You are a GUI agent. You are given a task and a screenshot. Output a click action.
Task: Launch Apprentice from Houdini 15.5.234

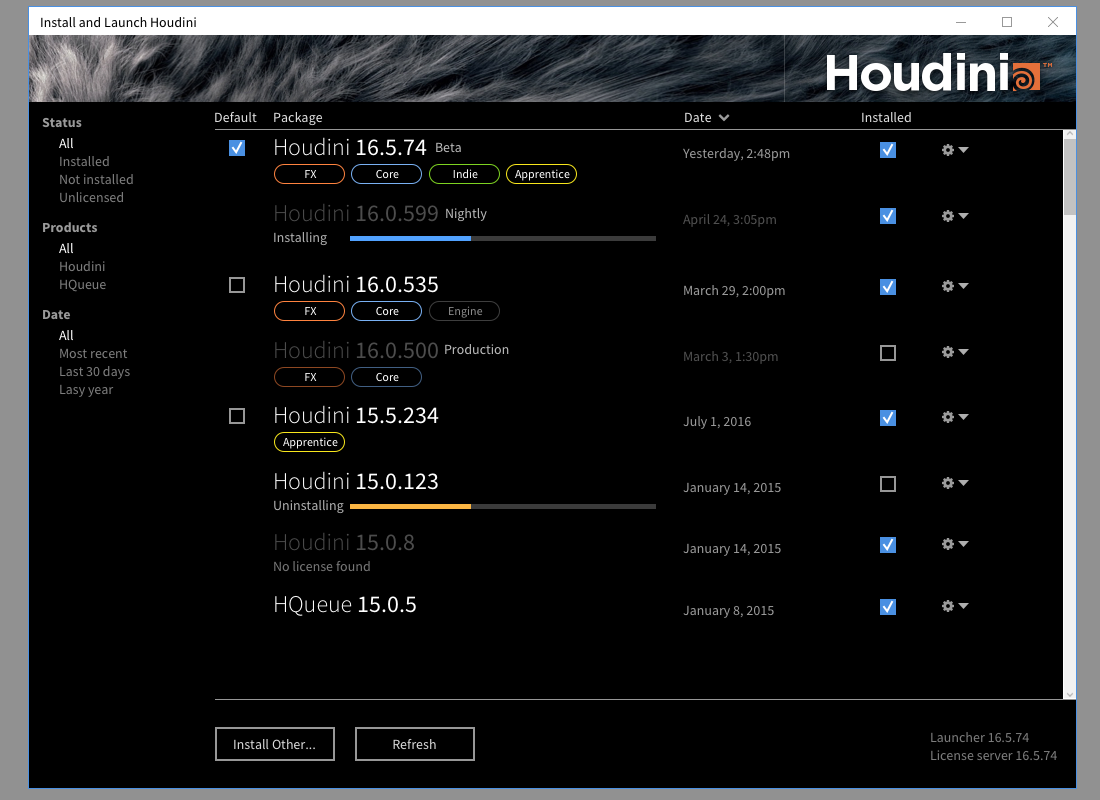(x=309, y=442)
